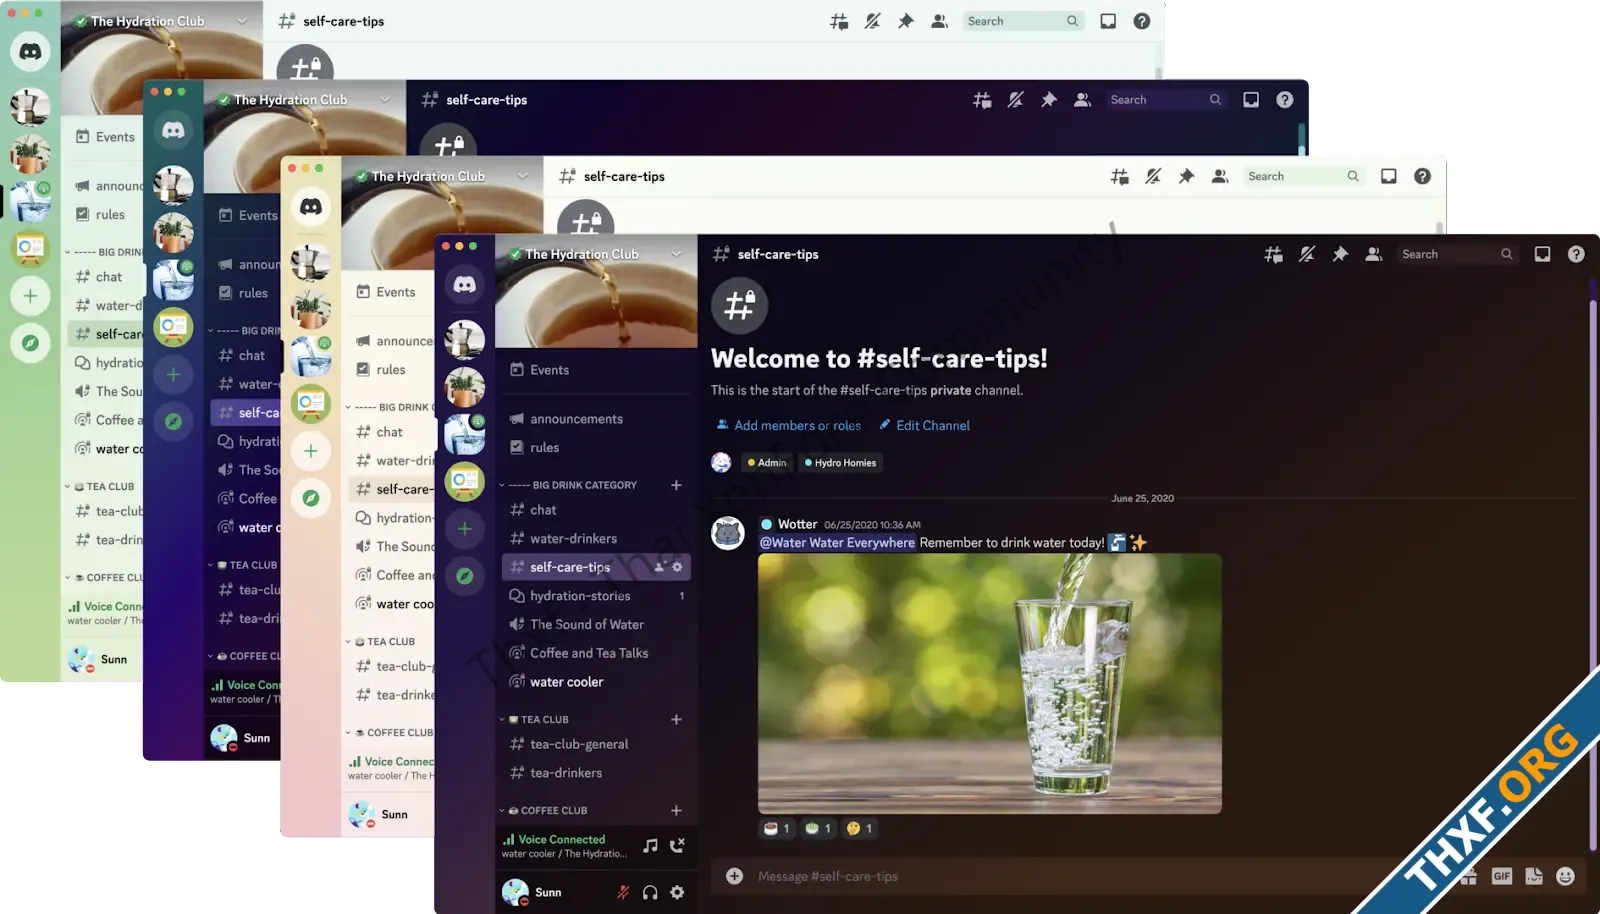Create channel in COFFEE CLUB category
The image size is (1600, 914).
pyautogui.click(x=676, y=811)
